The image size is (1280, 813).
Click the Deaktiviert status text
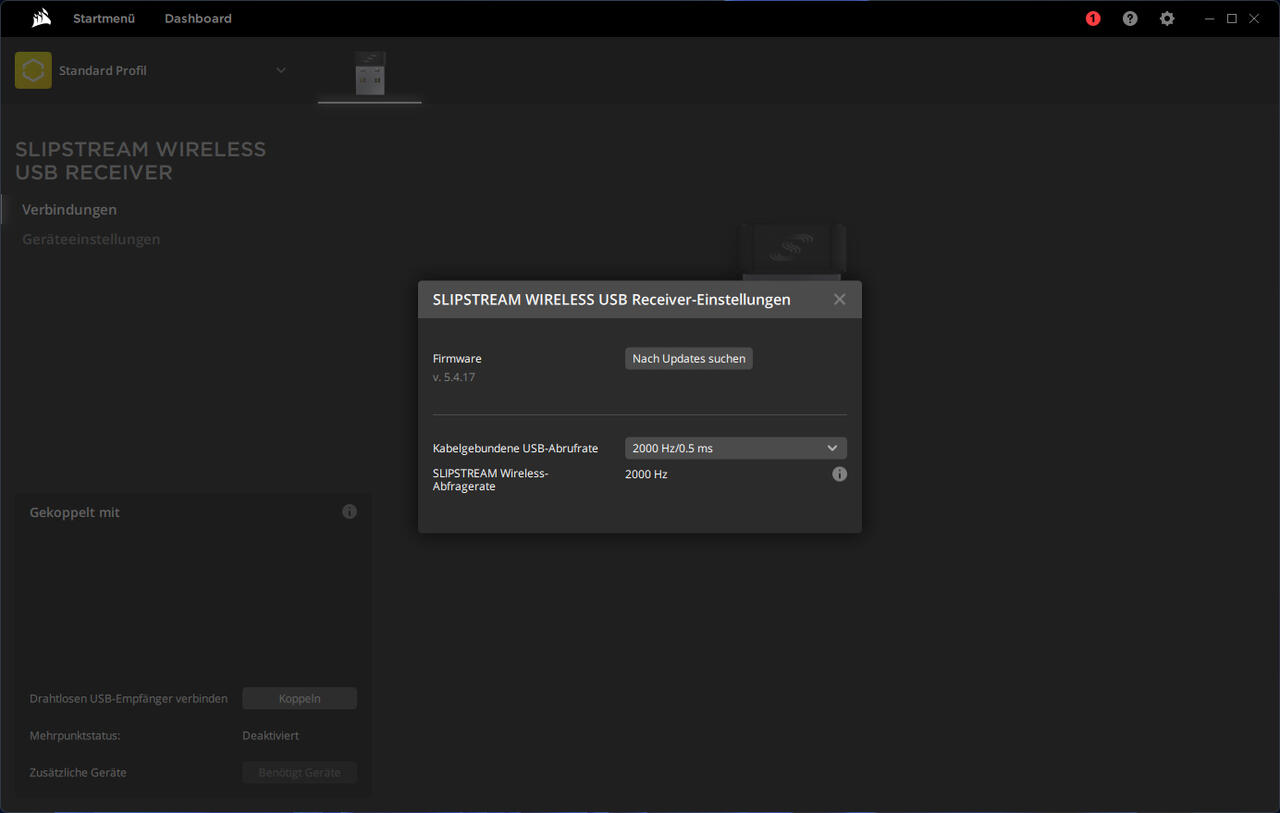pyautogui.click(x=270, y=735)
